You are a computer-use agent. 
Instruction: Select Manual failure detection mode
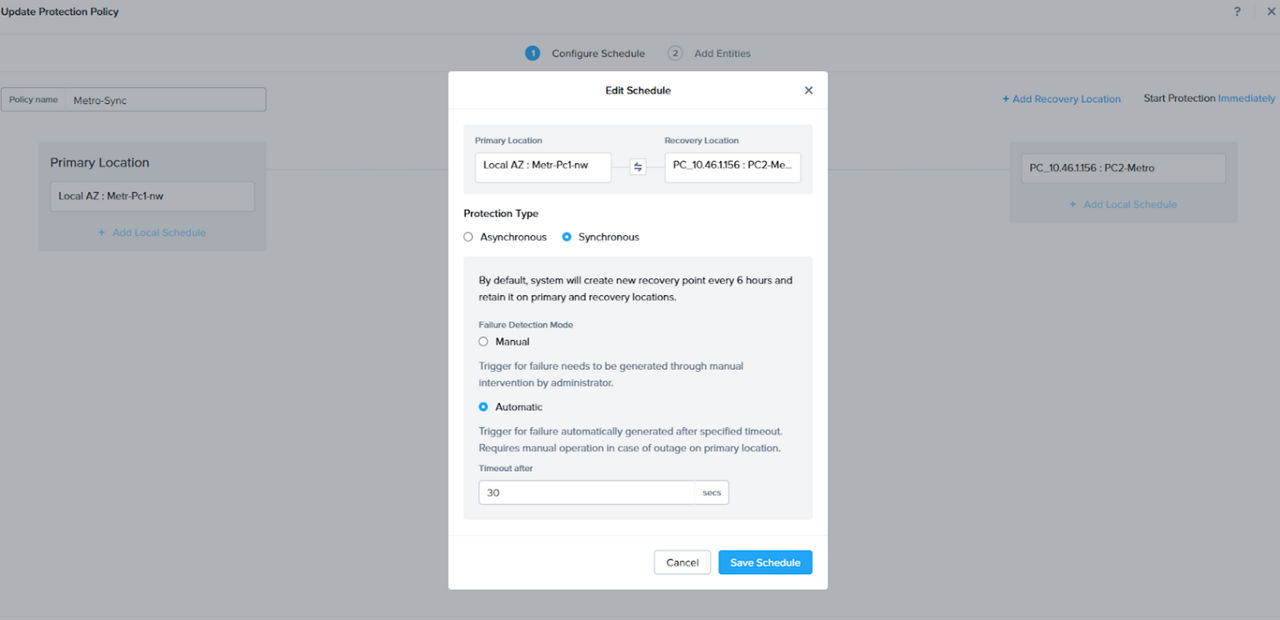[x=484, y=341]
